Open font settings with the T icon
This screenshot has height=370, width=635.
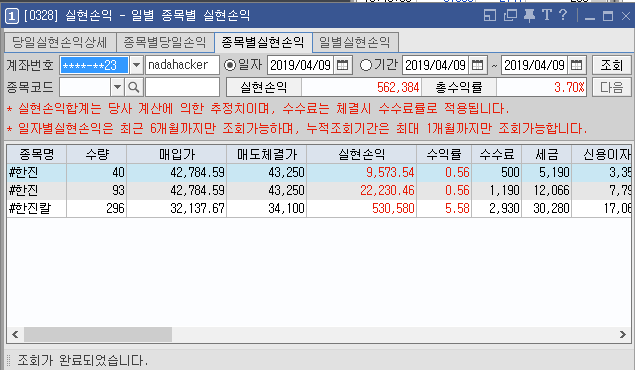tap(547, 15)
